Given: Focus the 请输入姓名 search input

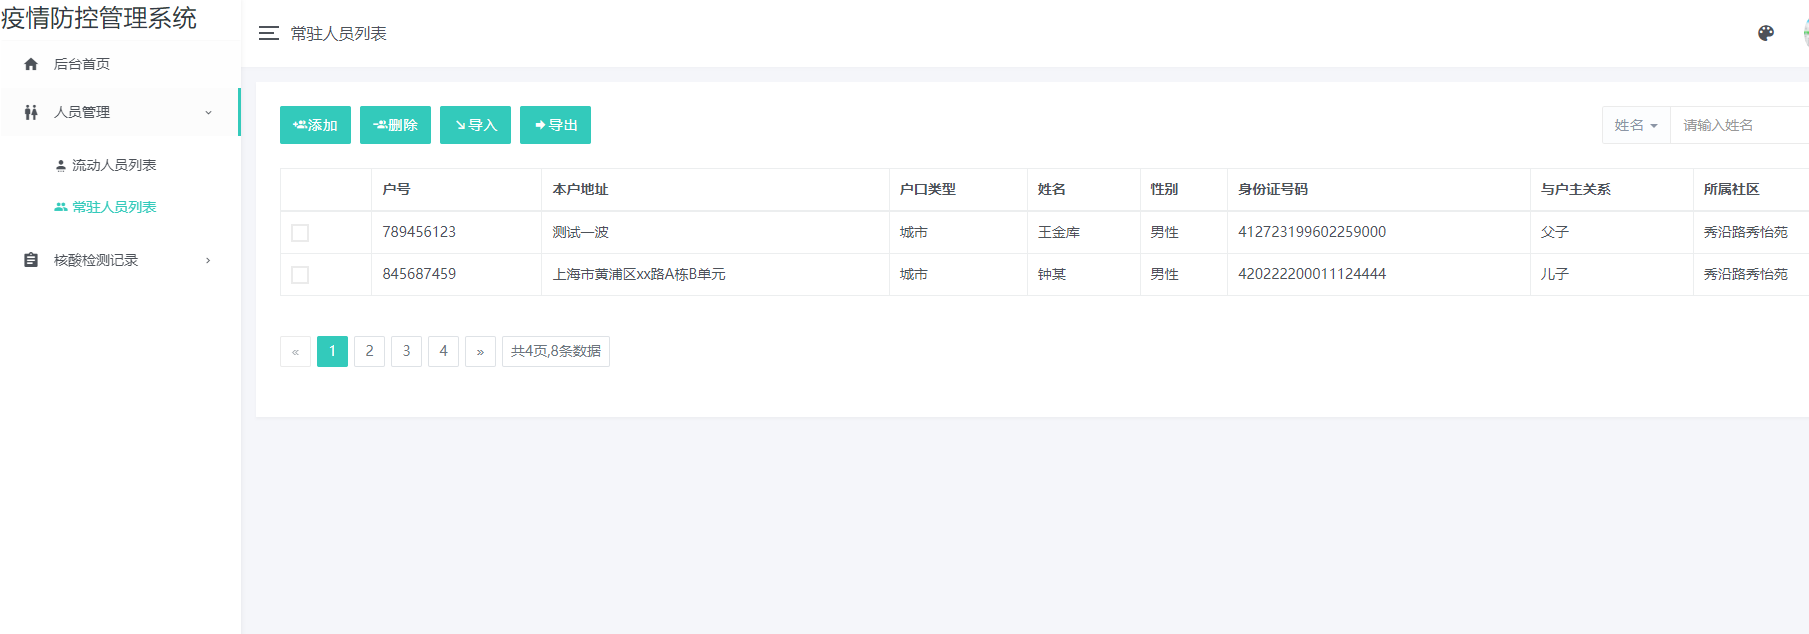Looking at the screenshot, I should click(x=1740, y=125).
